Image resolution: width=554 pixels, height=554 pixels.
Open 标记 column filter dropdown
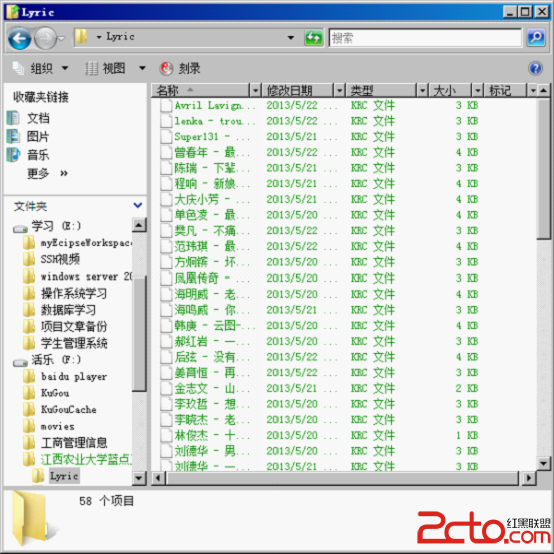click(x=532, y=91)
